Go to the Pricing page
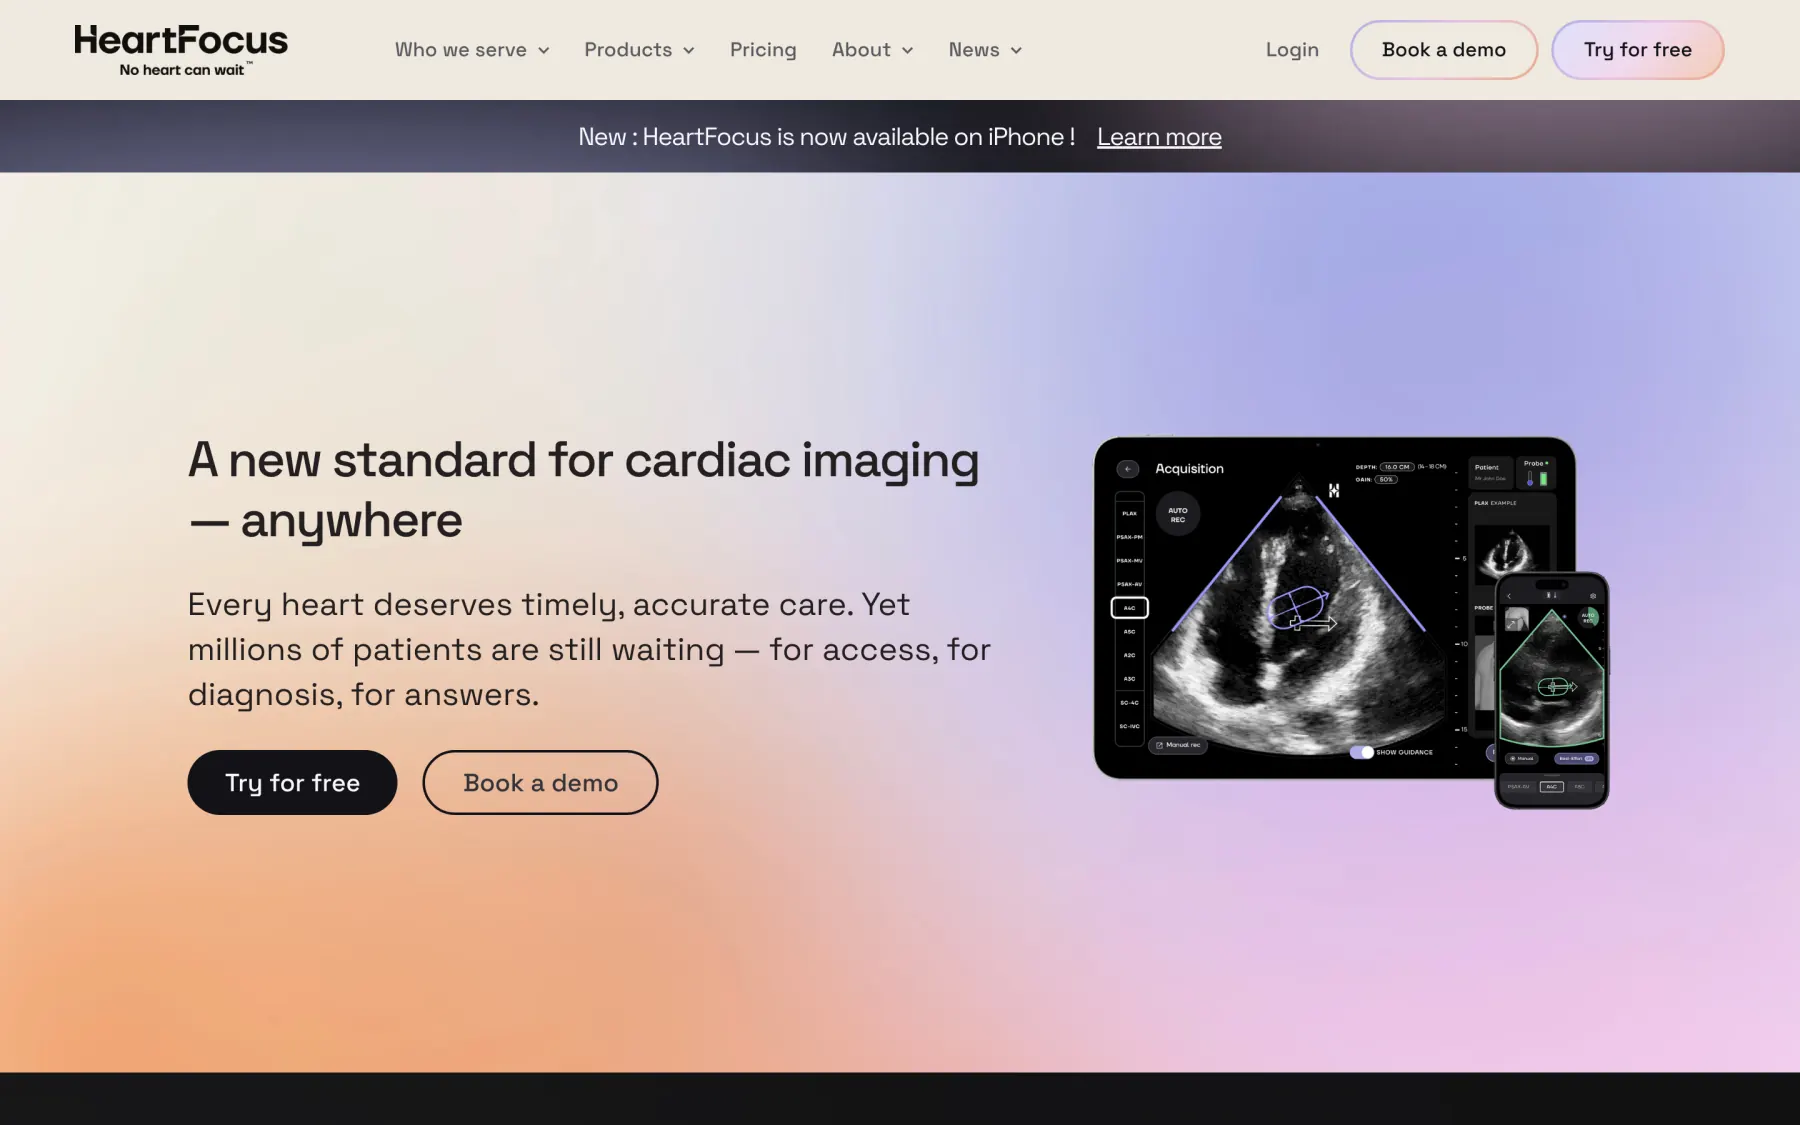 (763, 50)
